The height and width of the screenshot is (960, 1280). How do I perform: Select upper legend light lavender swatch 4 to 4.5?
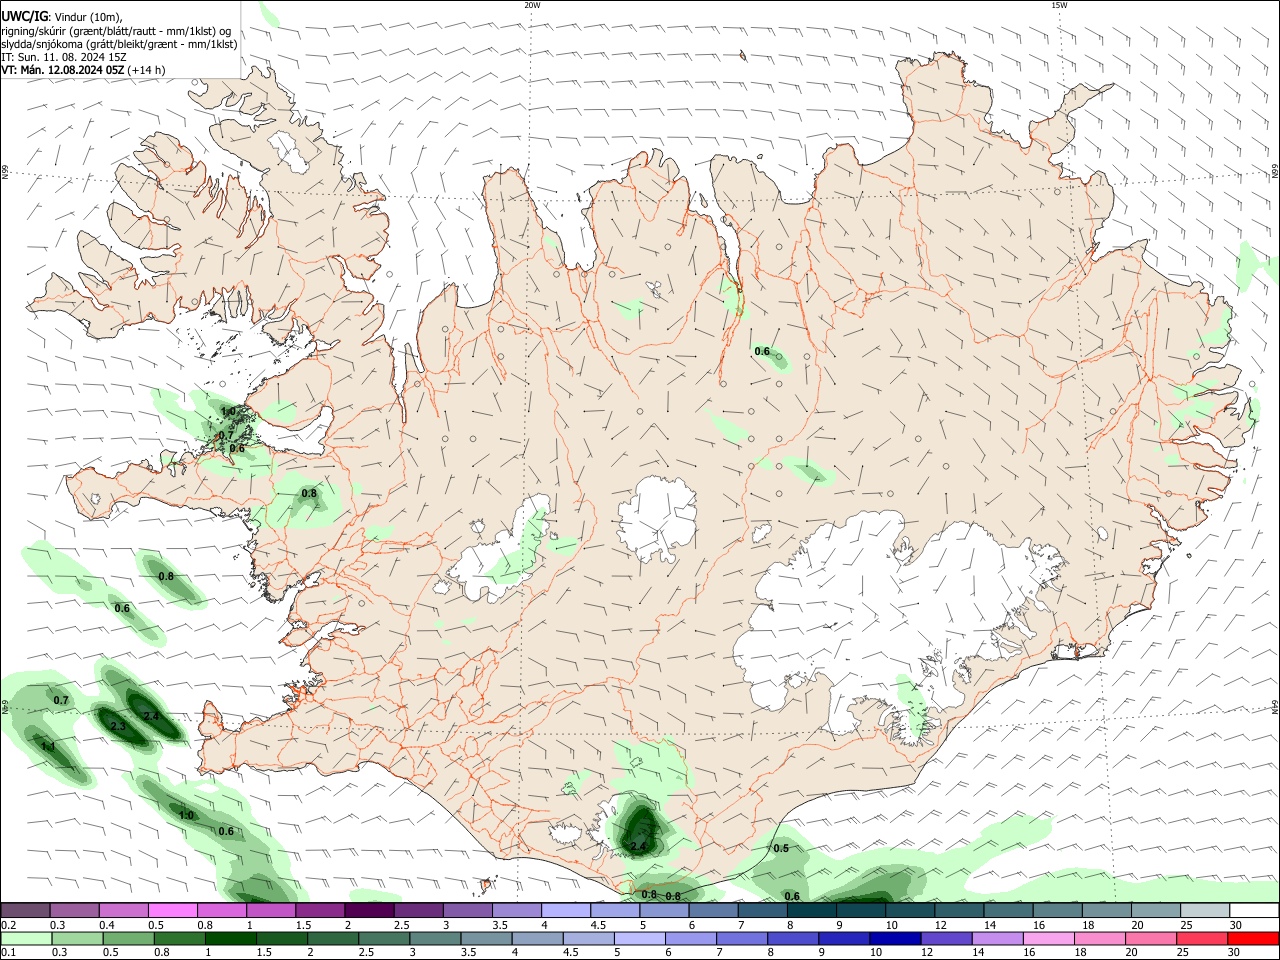pos(565,911)
